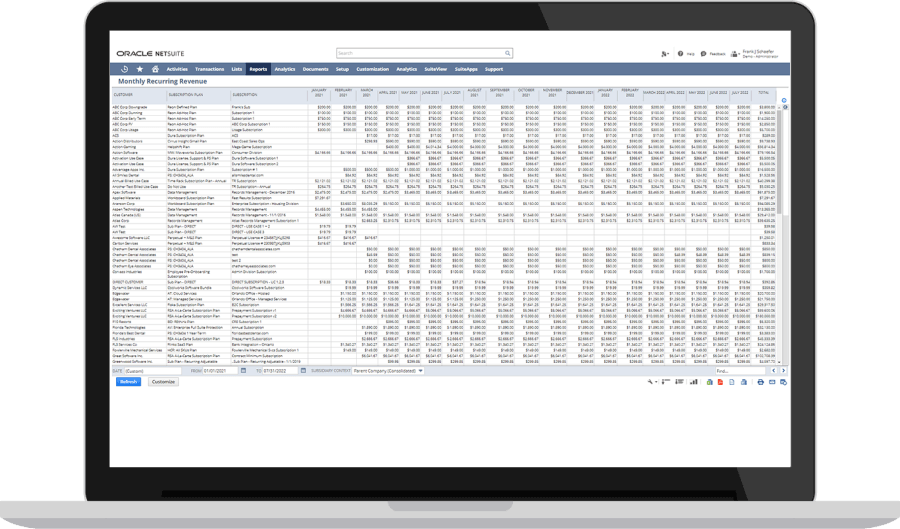
Task: Click into the Find field
Action: coord(740,371)
